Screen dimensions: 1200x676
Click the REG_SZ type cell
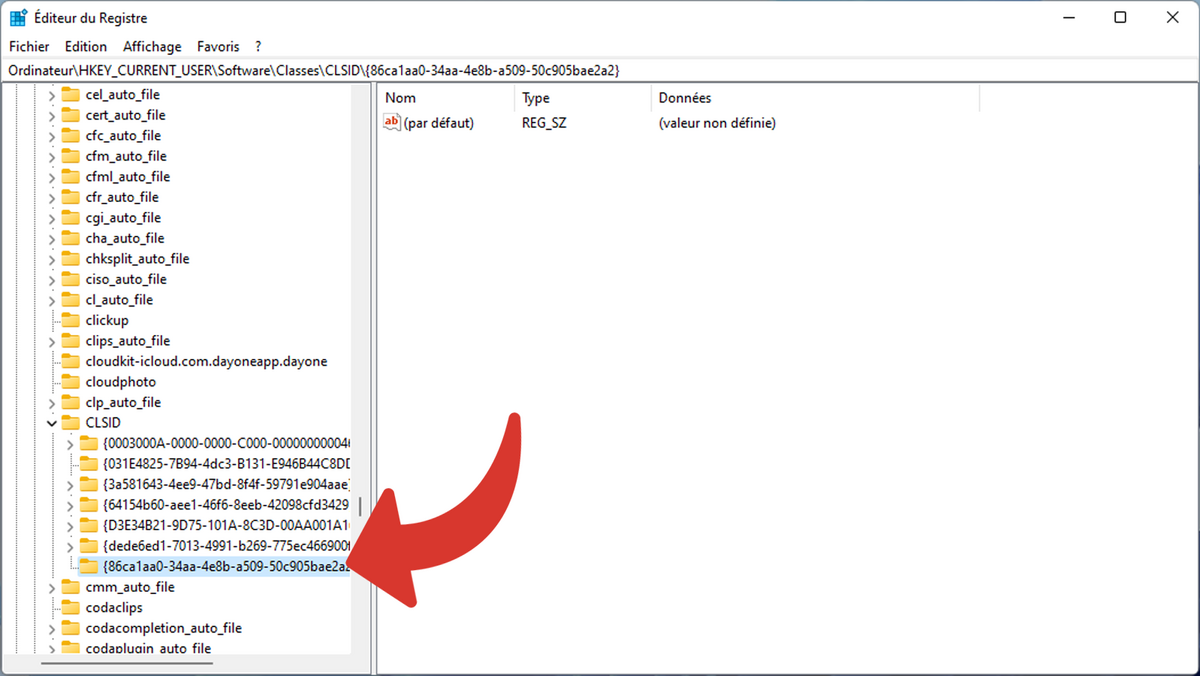(544, 123)
